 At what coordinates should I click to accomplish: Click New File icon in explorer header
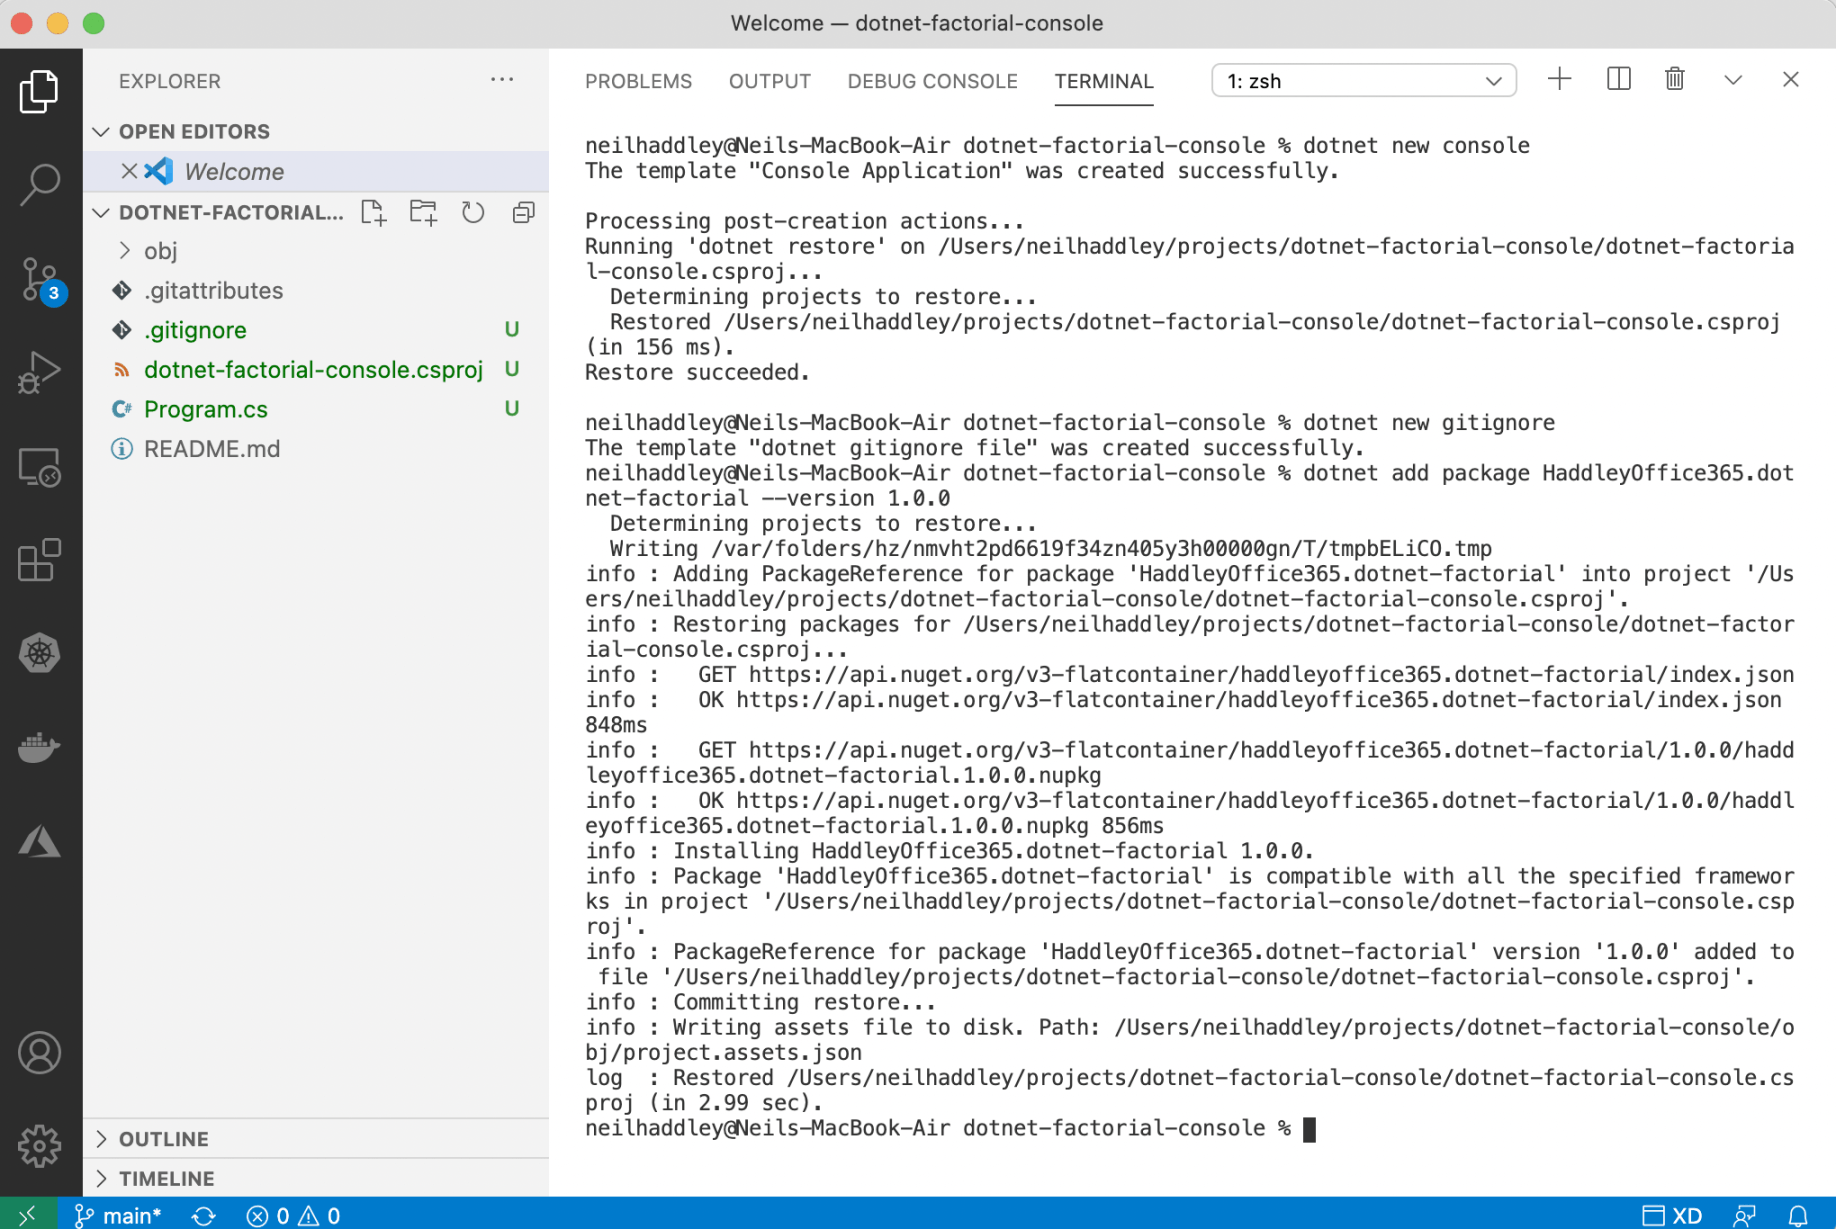click(x=374, y=212)
